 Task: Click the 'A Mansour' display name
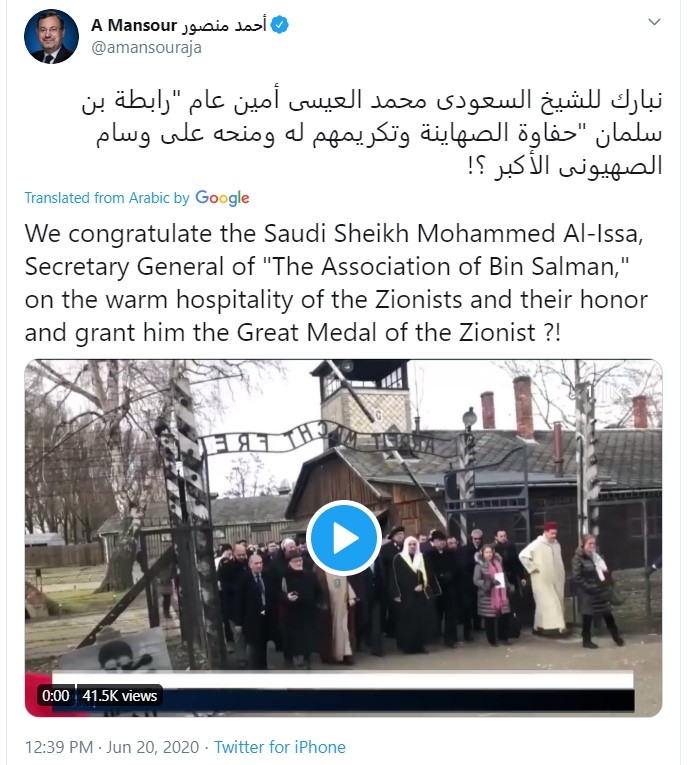(x=134, y=25)
